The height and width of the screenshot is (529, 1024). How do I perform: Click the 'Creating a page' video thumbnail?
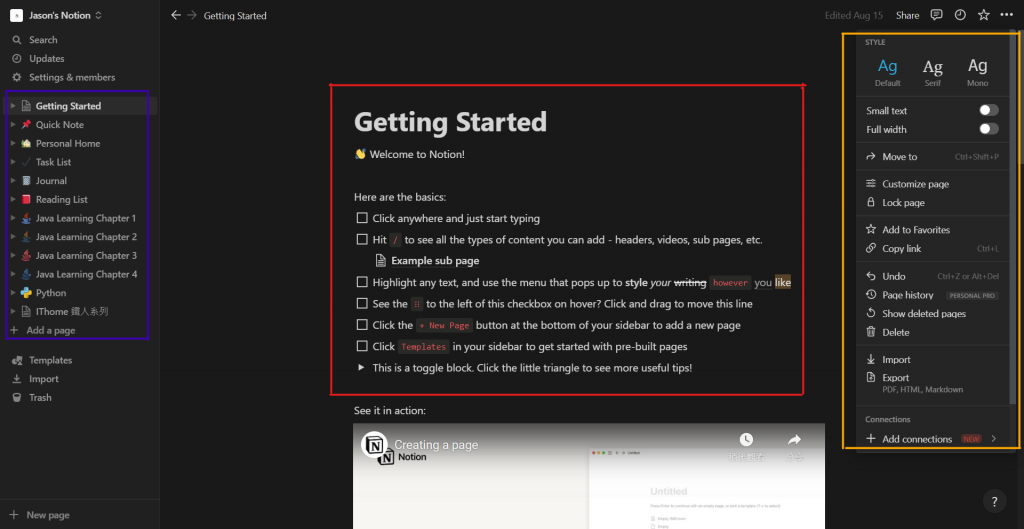[588, 476]
